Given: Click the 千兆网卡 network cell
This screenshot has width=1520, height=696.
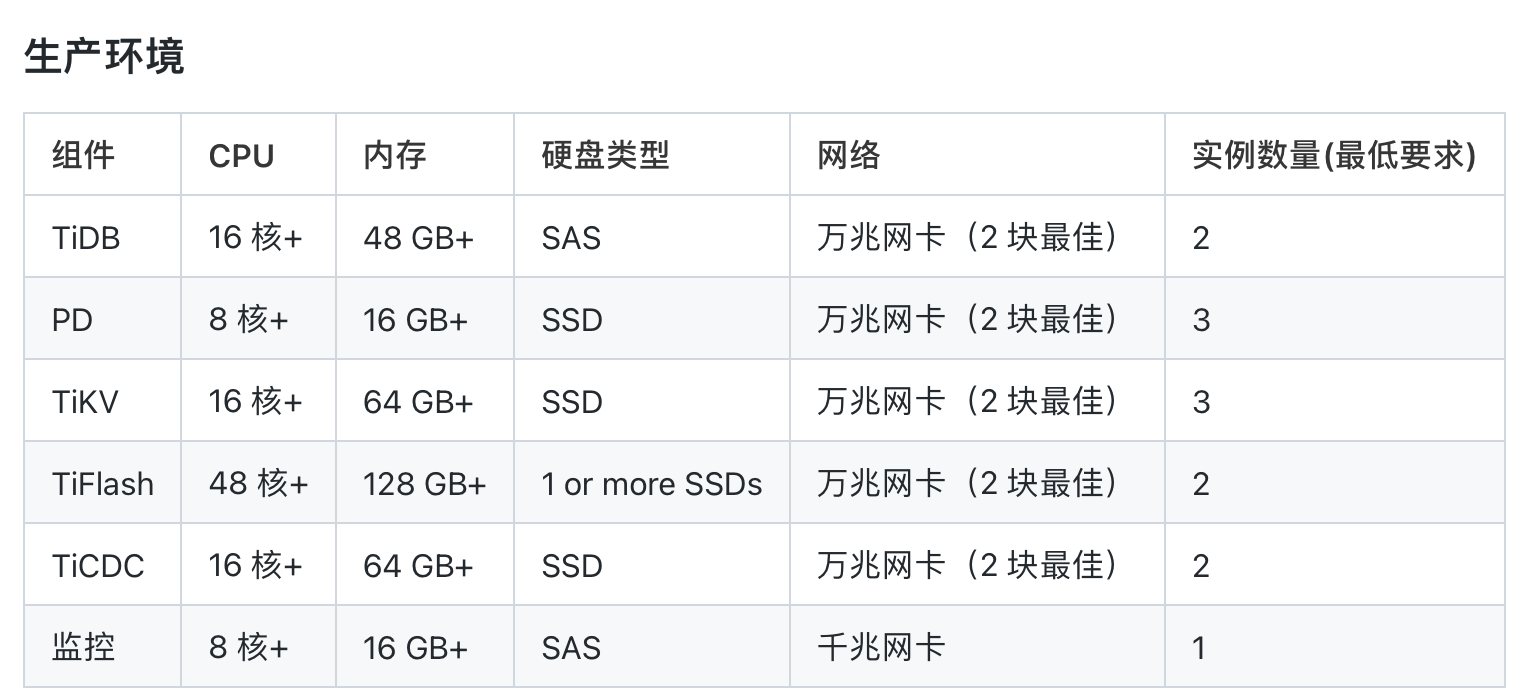Looking at the screenshot, I should tap(881, 648).
